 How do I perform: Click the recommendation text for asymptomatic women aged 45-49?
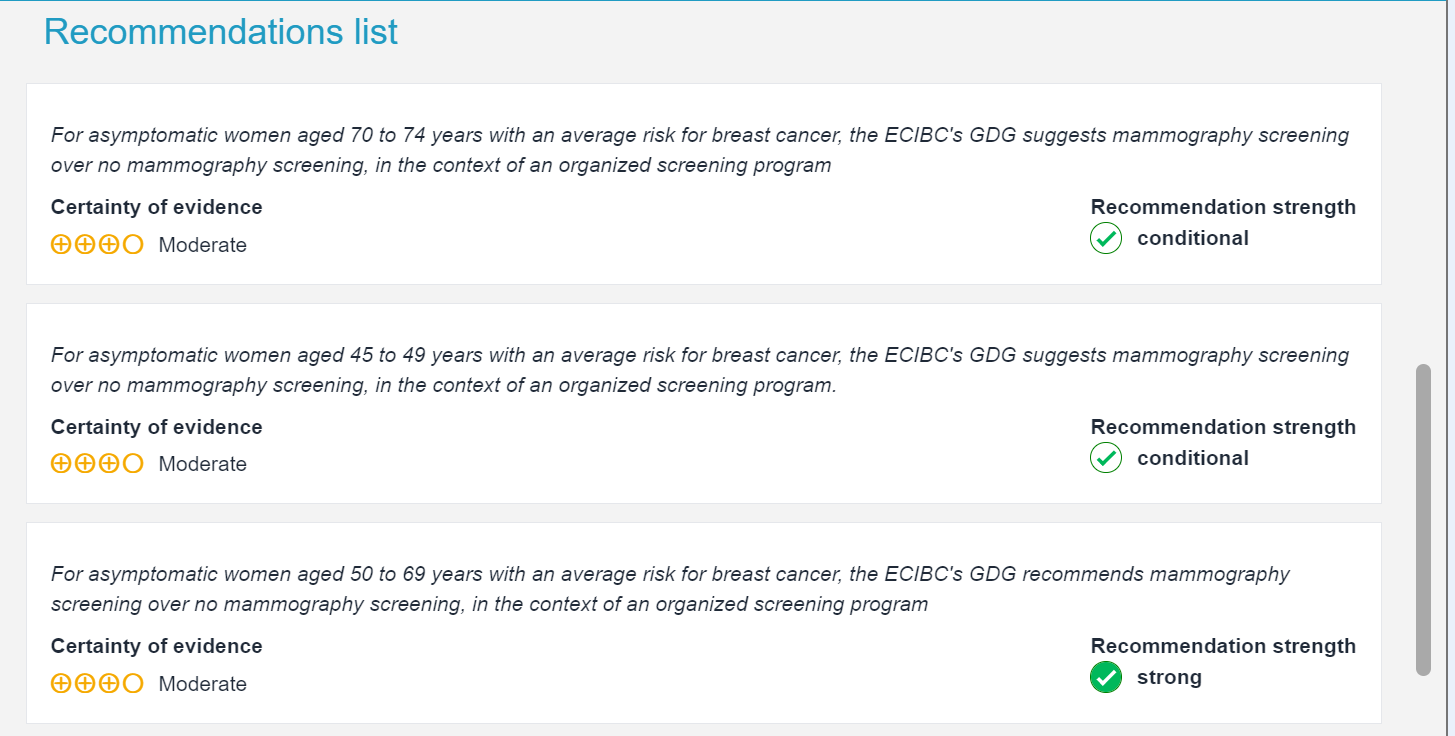700,370
